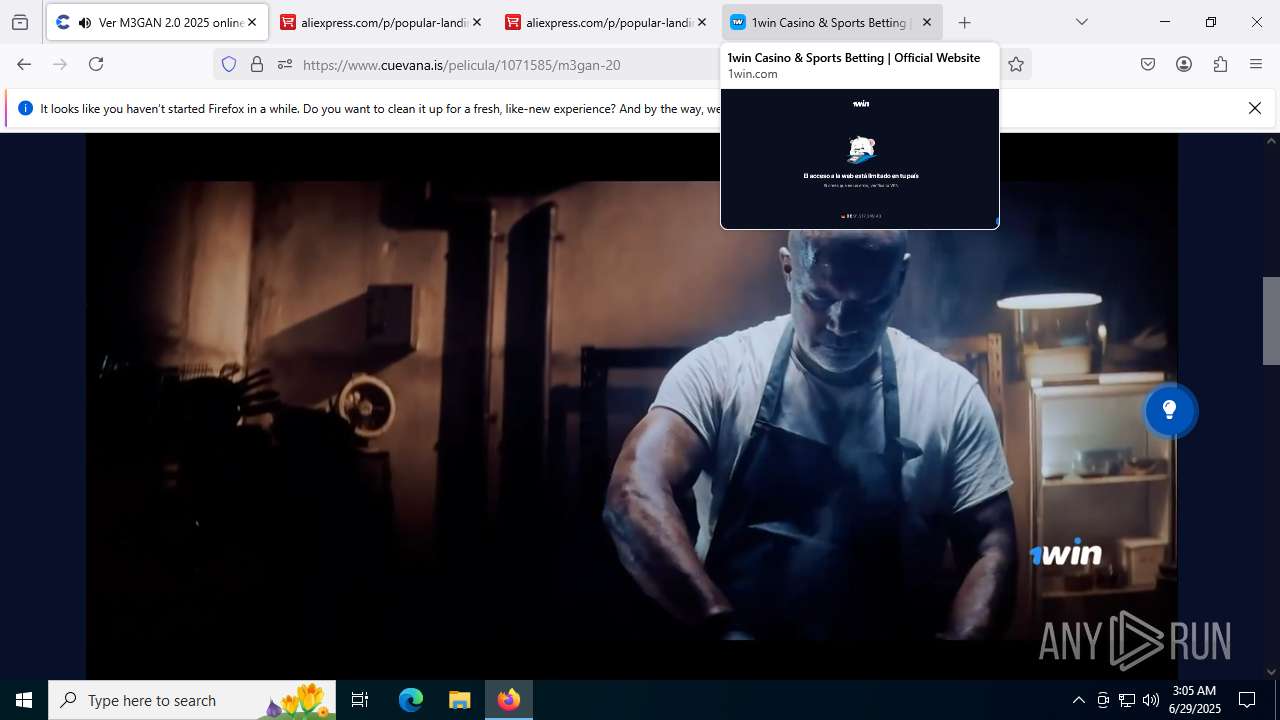Image resolution: width=1280 pixels, height=720 pixels.
Task: Close the 1win Casino tab
Action: pyautogui.click(x=927, y=22)
